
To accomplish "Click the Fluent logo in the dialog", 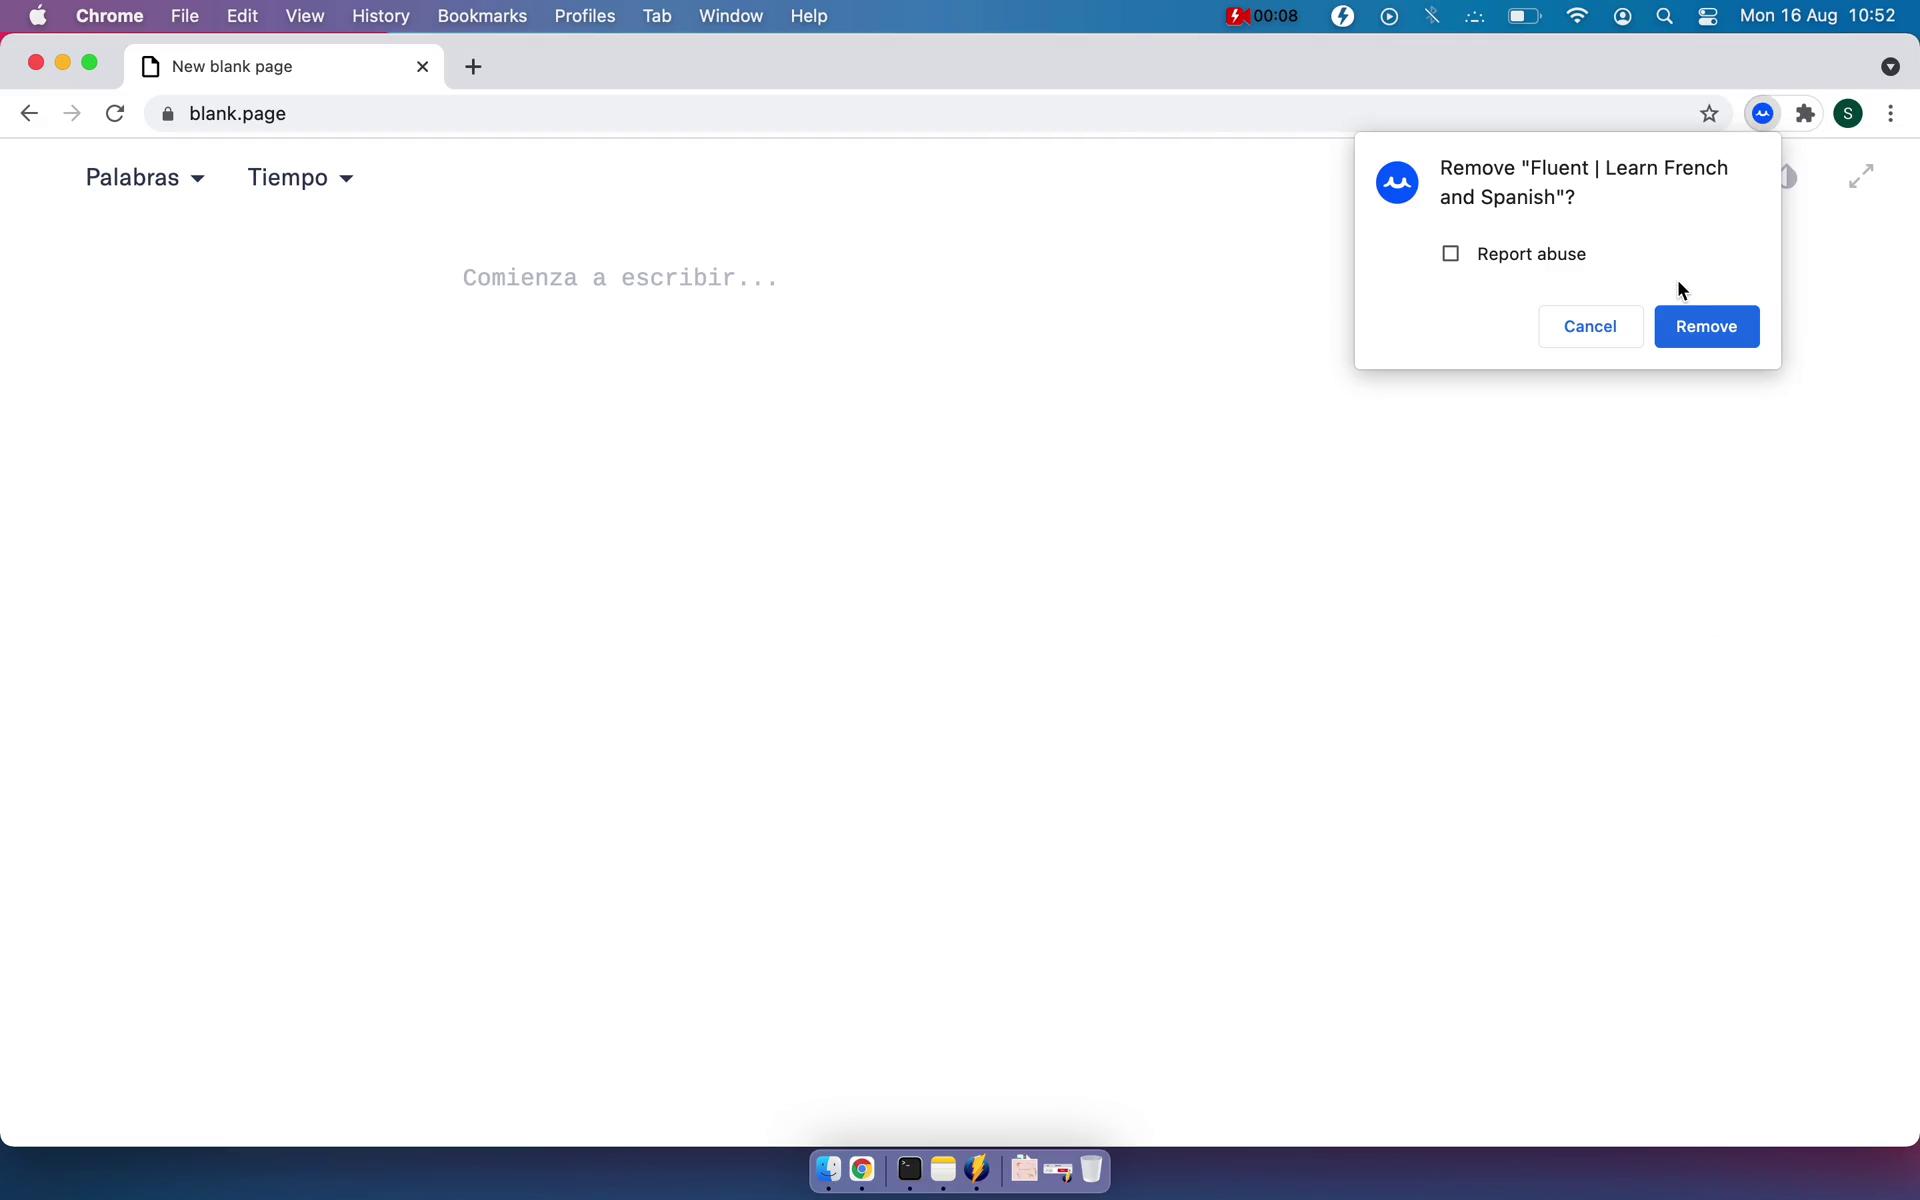I will click(x=1397, y=183).
